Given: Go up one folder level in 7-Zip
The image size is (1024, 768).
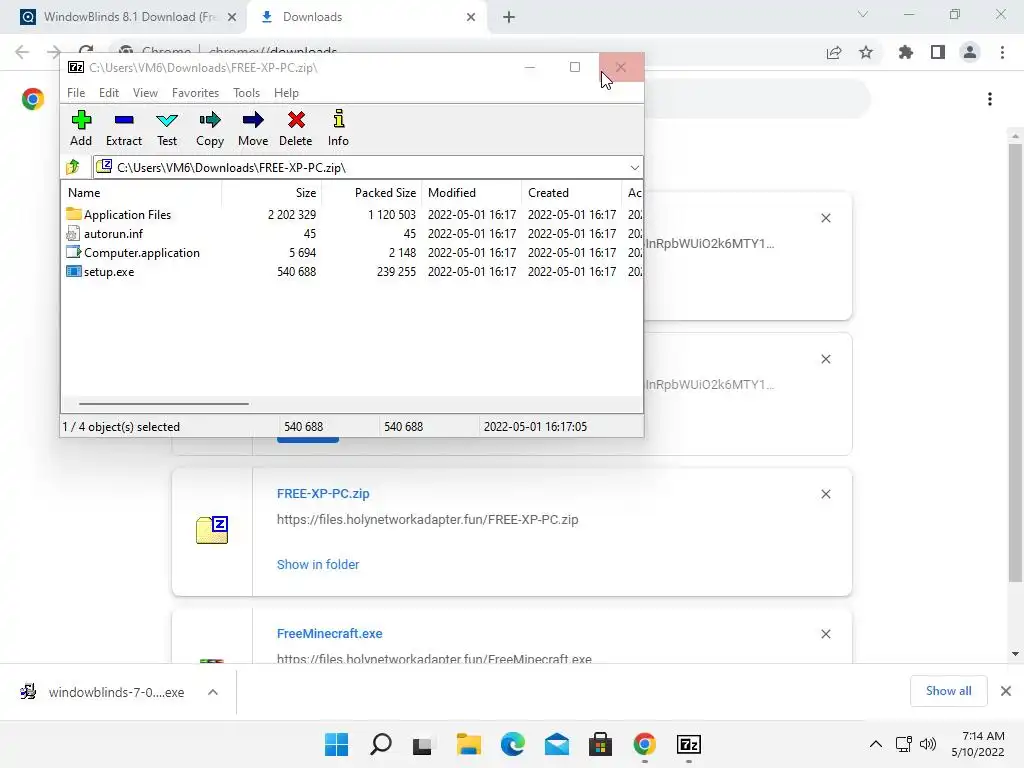Looking at the screenshot, I should coord(73,167).
